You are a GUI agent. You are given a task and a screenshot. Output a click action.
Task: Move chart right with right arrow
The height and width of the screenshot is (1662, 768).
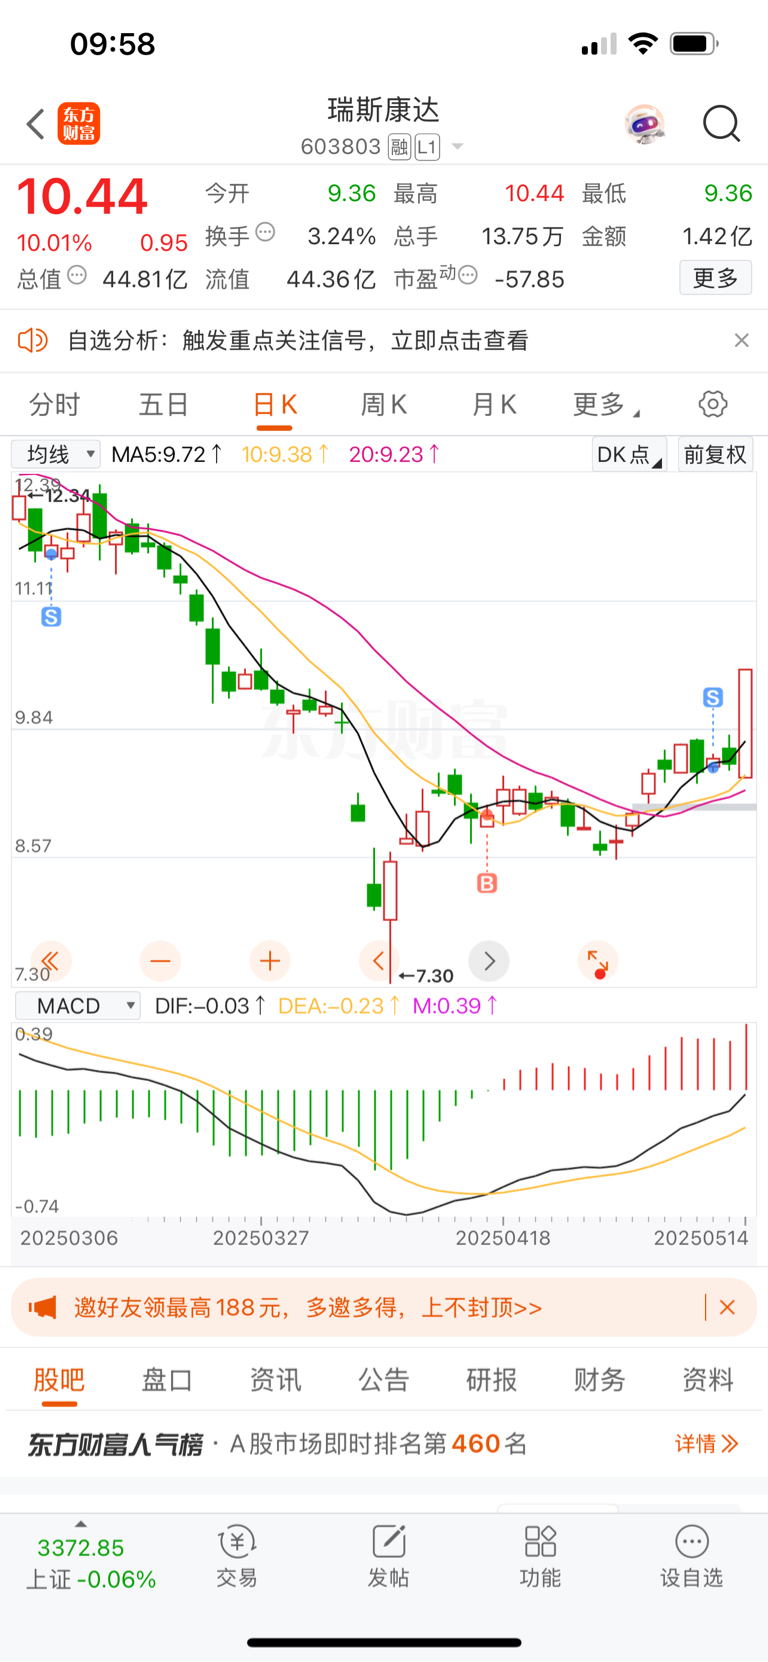(x=489, y=961)
